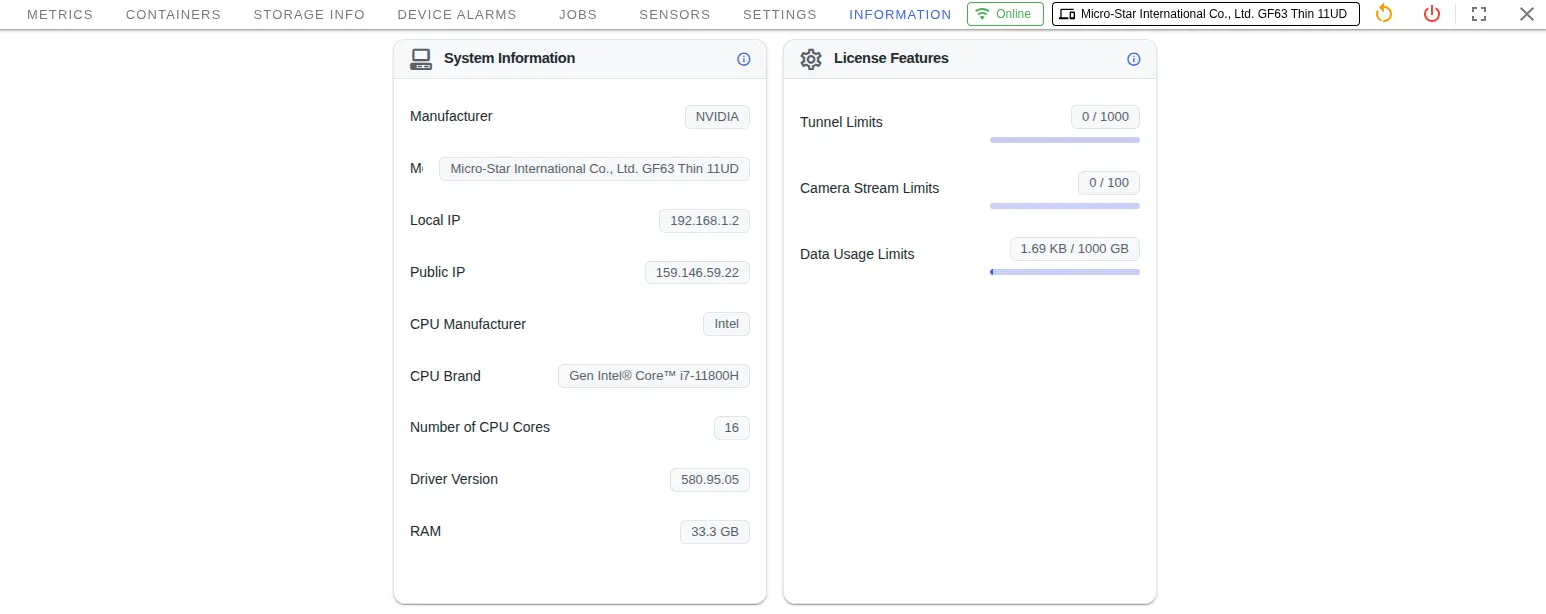This screenshot has height=614, width=1546.
Task: Click the Data Usage Limits progress bar
Action: tap(1064, 272)
